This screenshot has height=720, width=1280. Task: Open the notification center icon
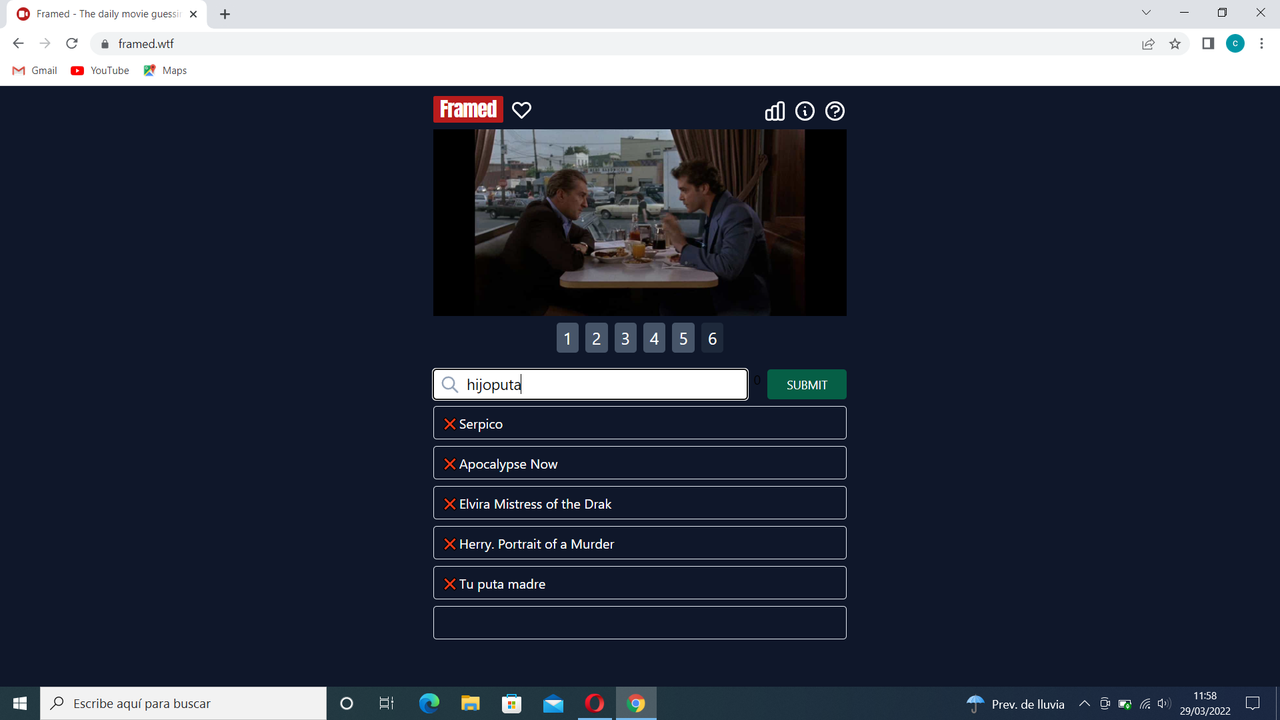click(1253, 704)
